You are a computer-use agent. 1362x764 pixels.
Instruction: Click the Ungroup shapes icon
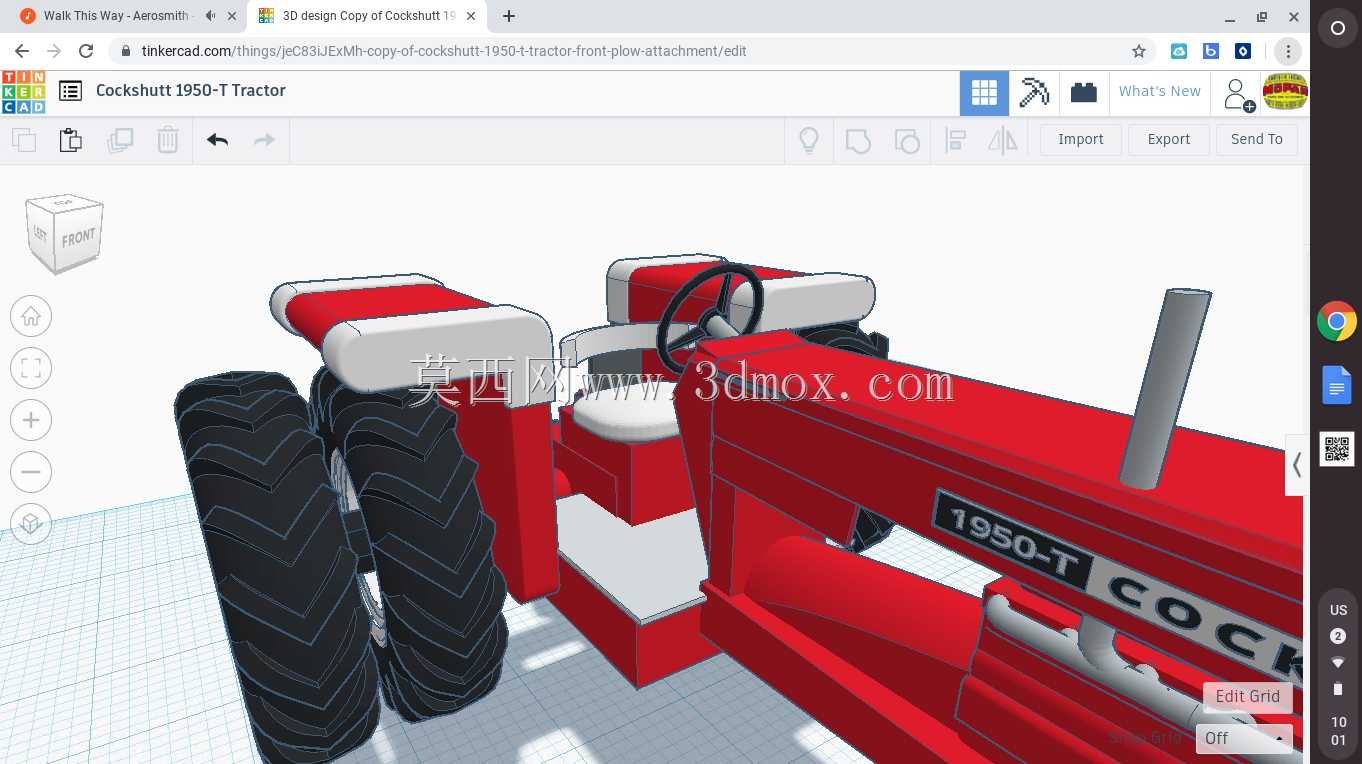pos(906,141)
